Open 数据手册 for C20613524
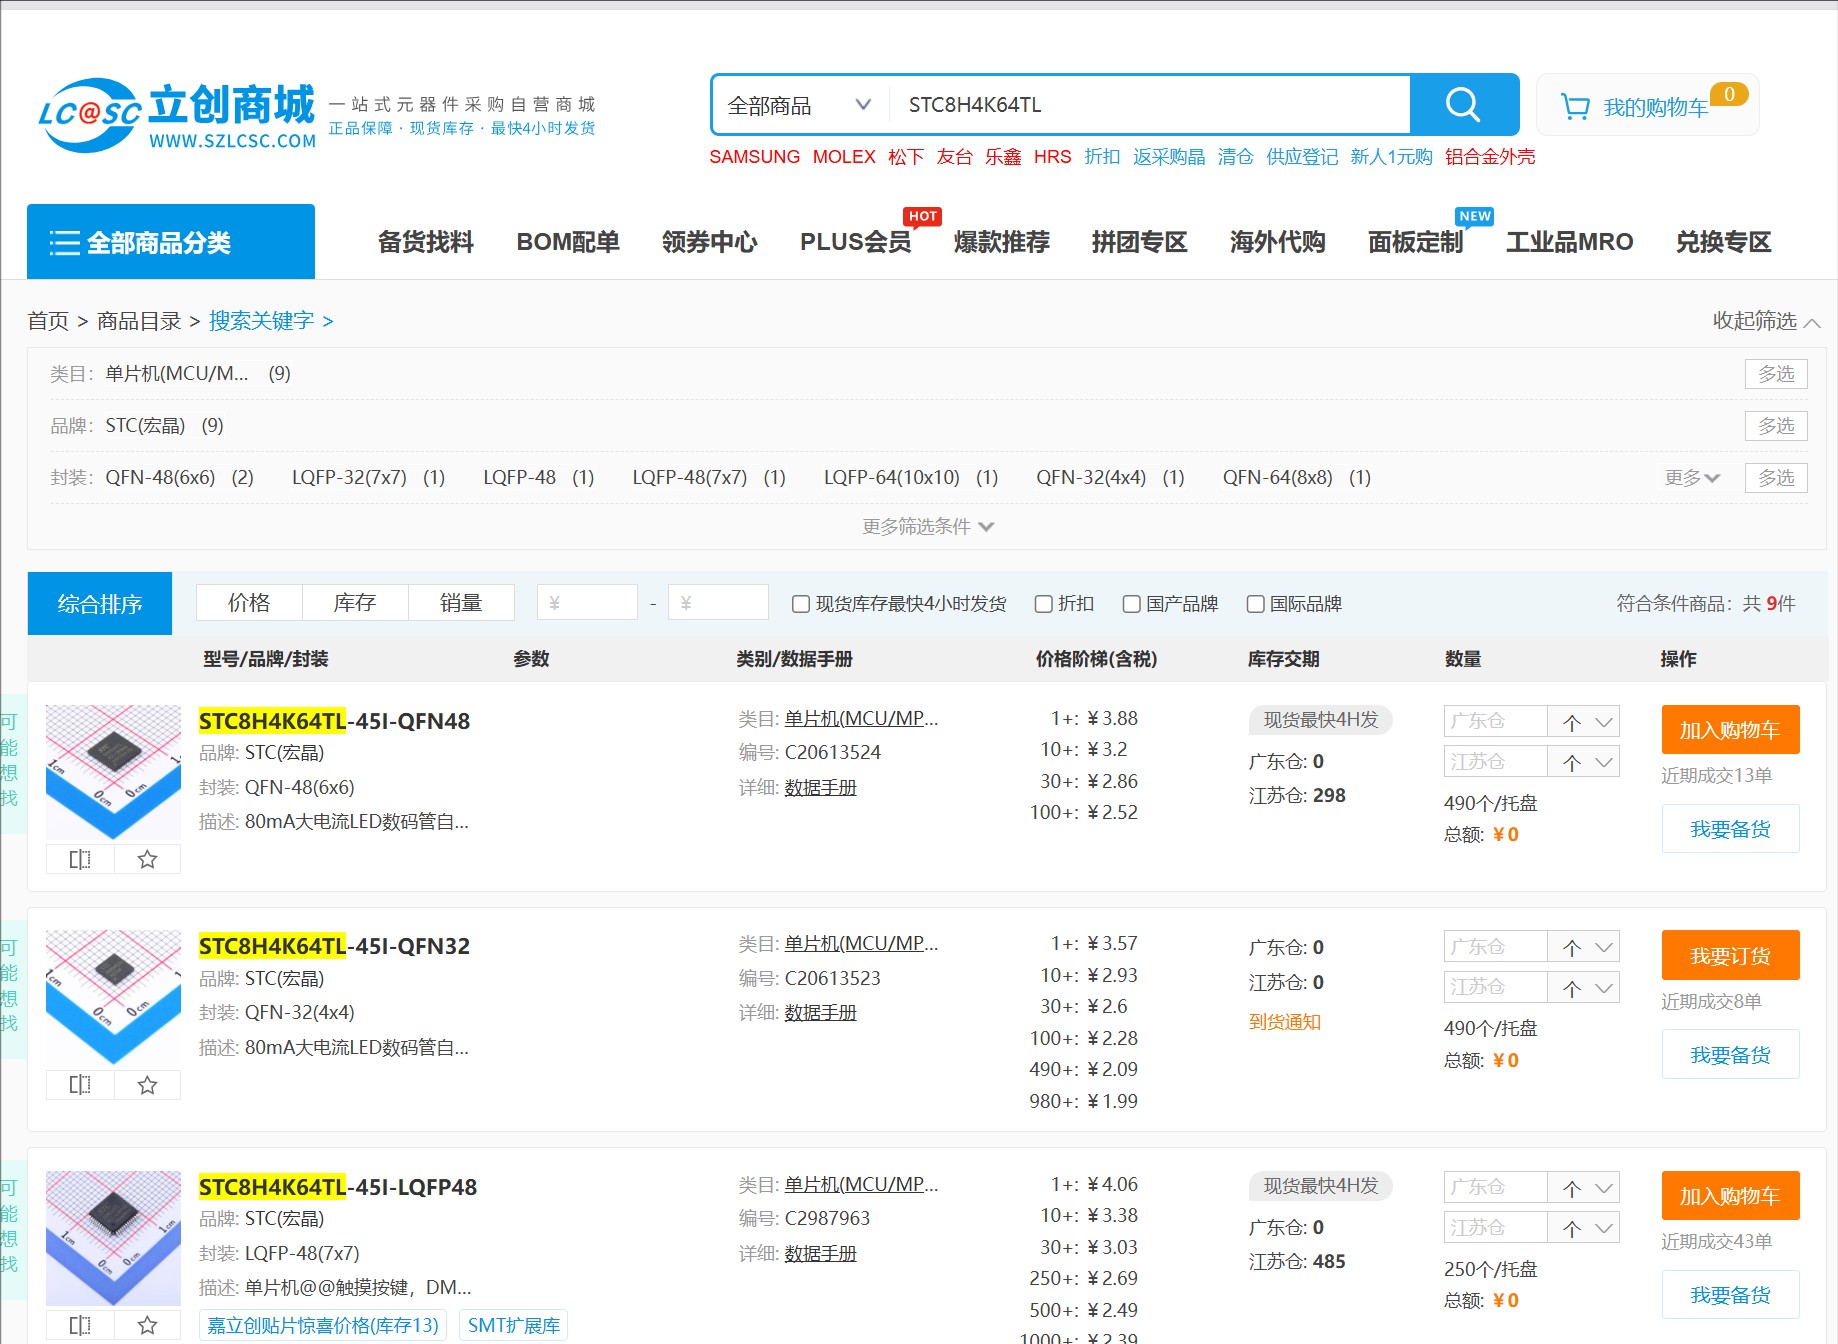1838x1344 pixels. pos(820,788)
